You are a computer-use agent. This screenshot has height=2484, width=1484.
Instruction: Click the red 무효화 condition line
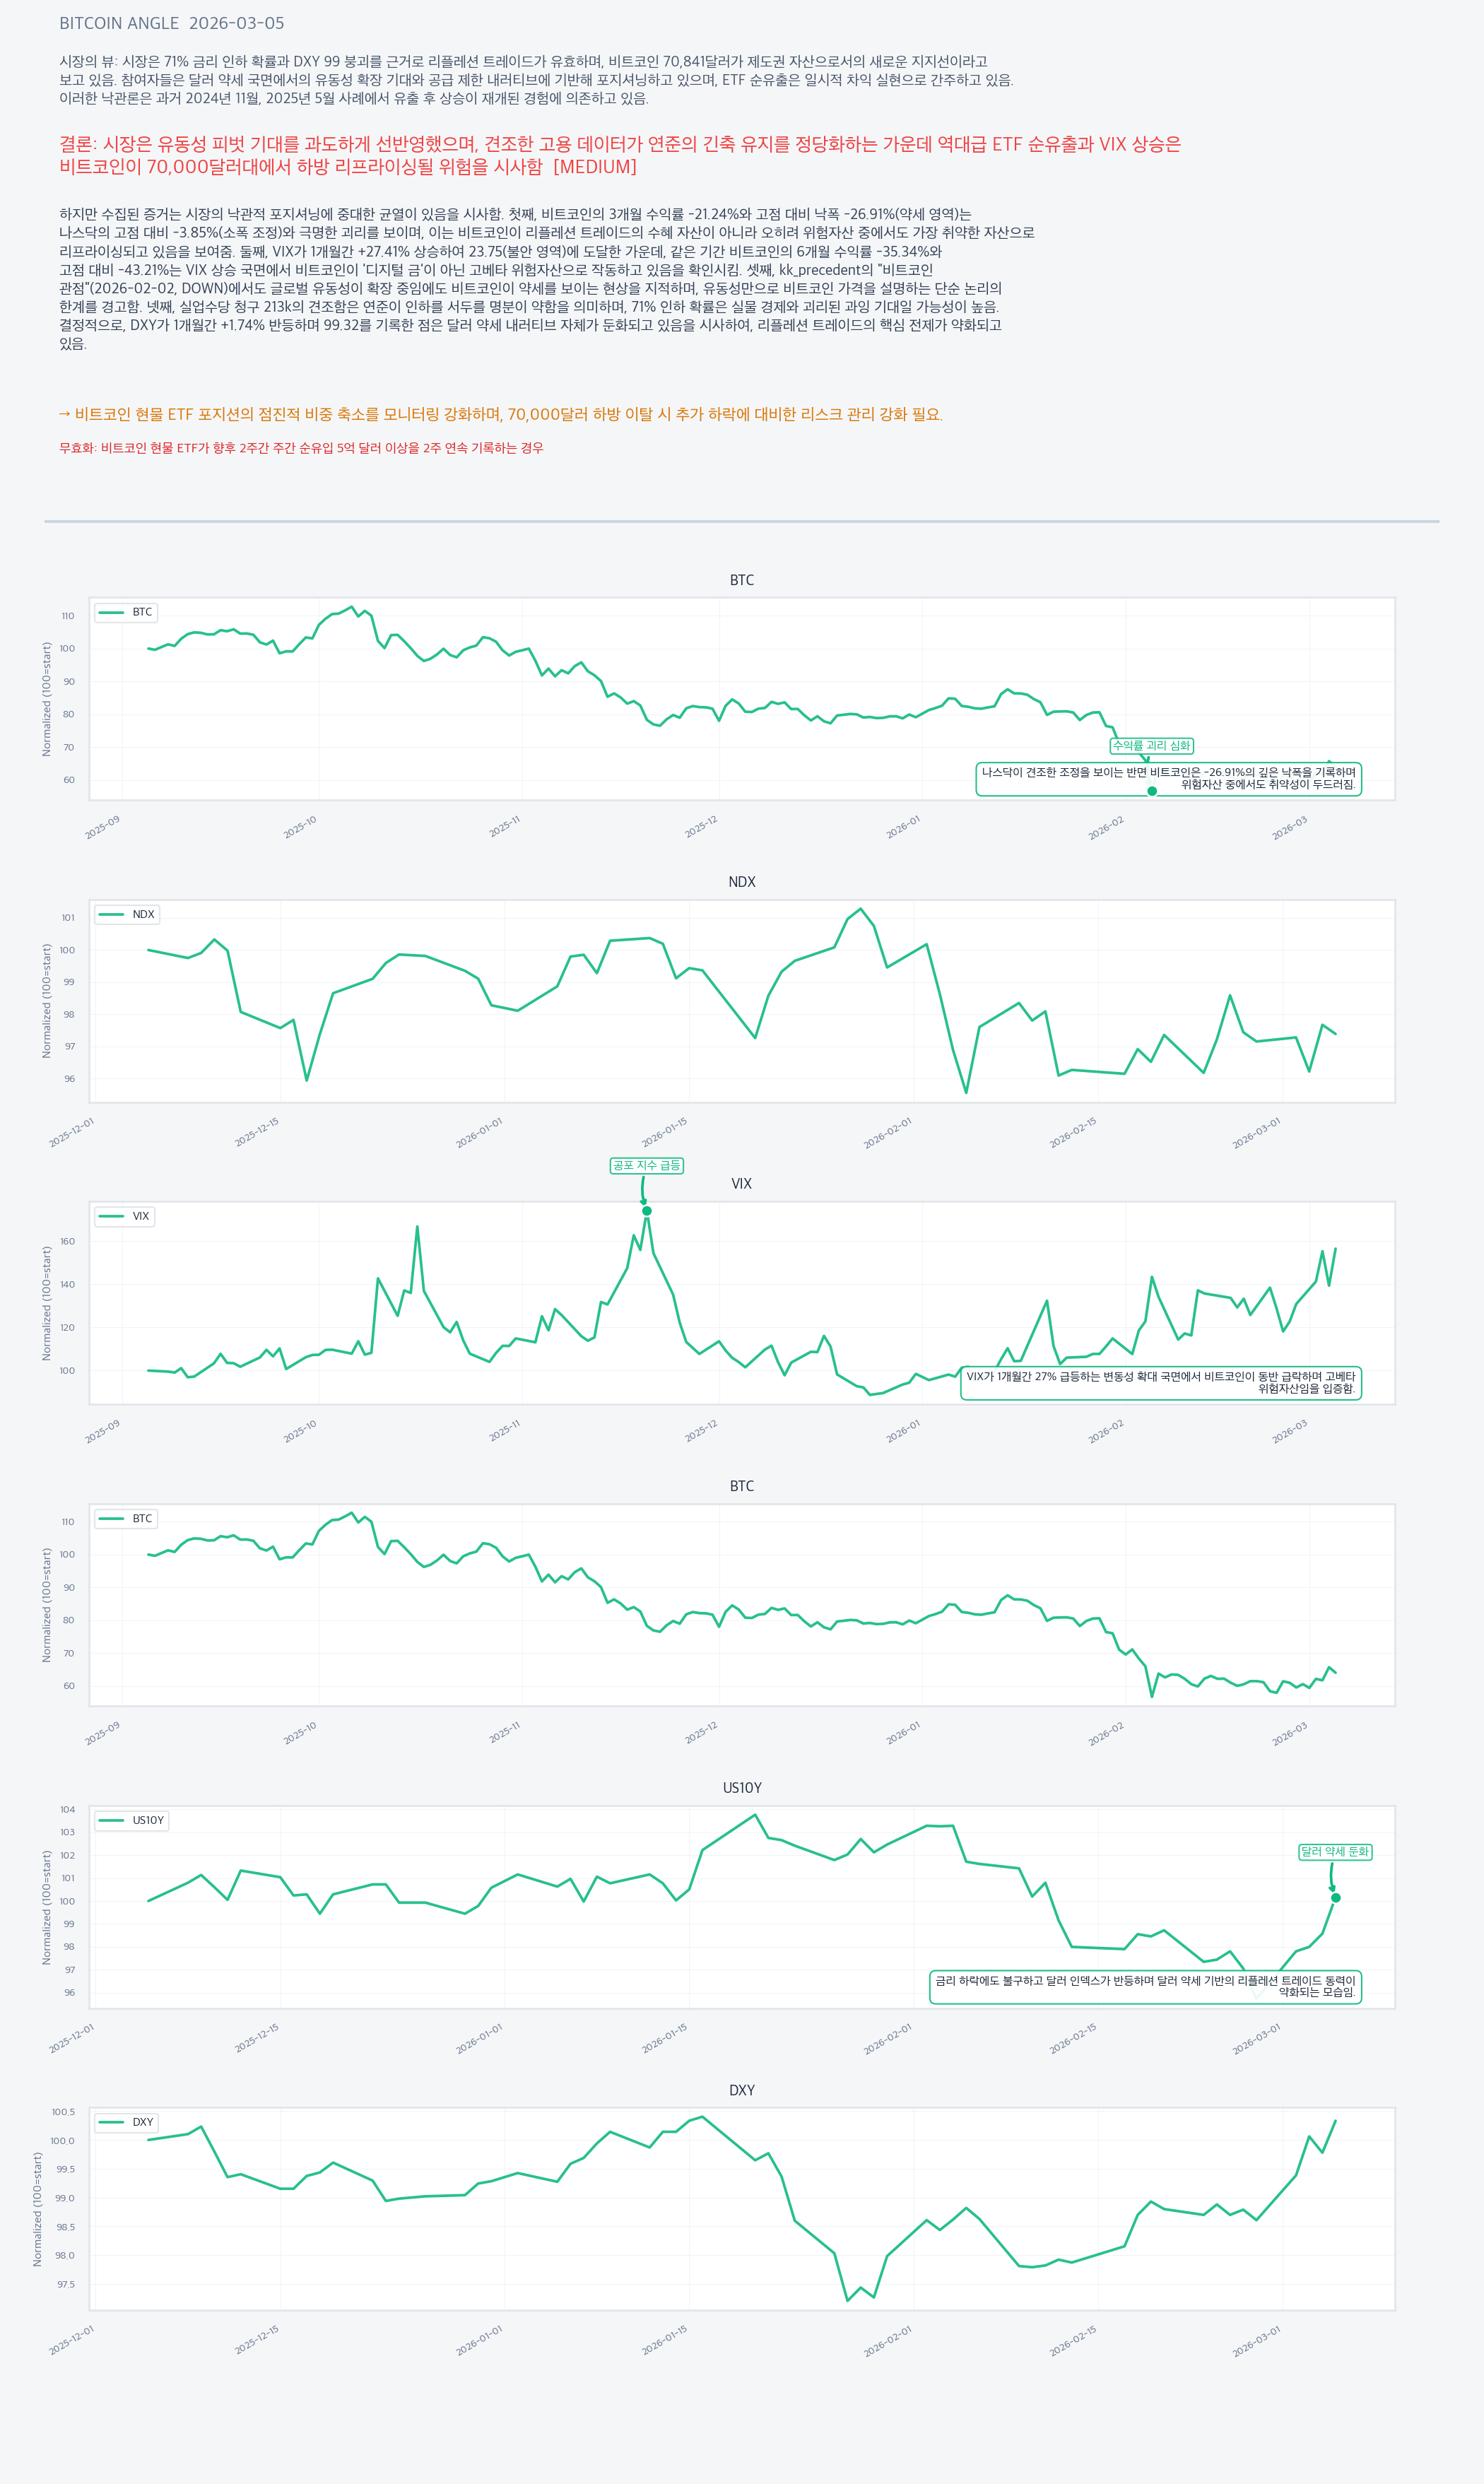click(301, 448)
